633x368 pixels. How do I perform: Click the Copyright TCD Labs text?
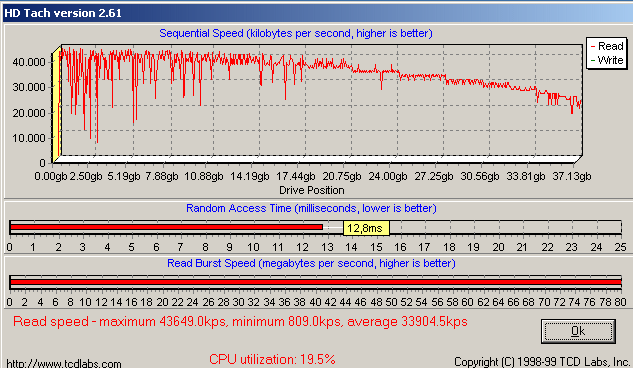(543, 362)
